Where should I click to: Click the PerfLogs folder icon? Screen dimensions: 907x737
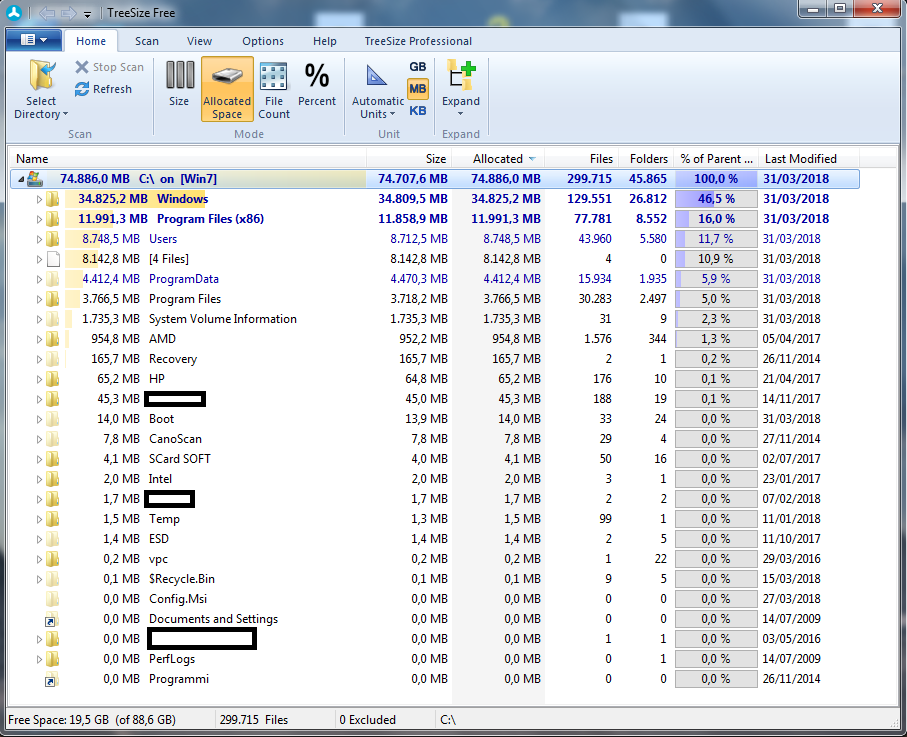pos(53,659)
